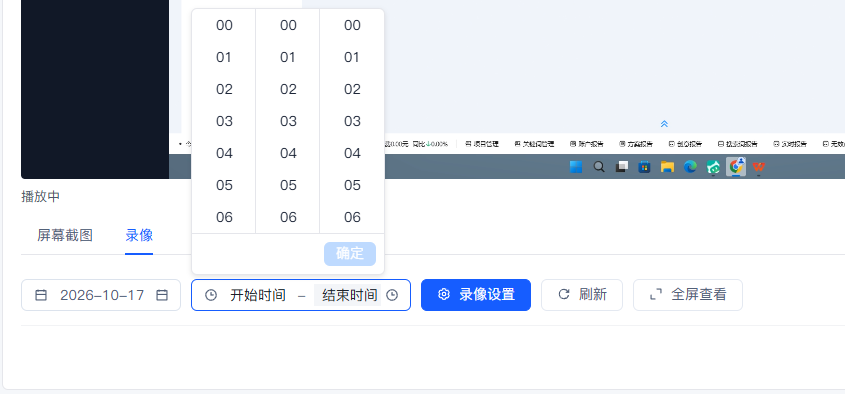Select minute 03 in the middle time column
The width and height of the screenshot is (845, 394).
(288, 121)
